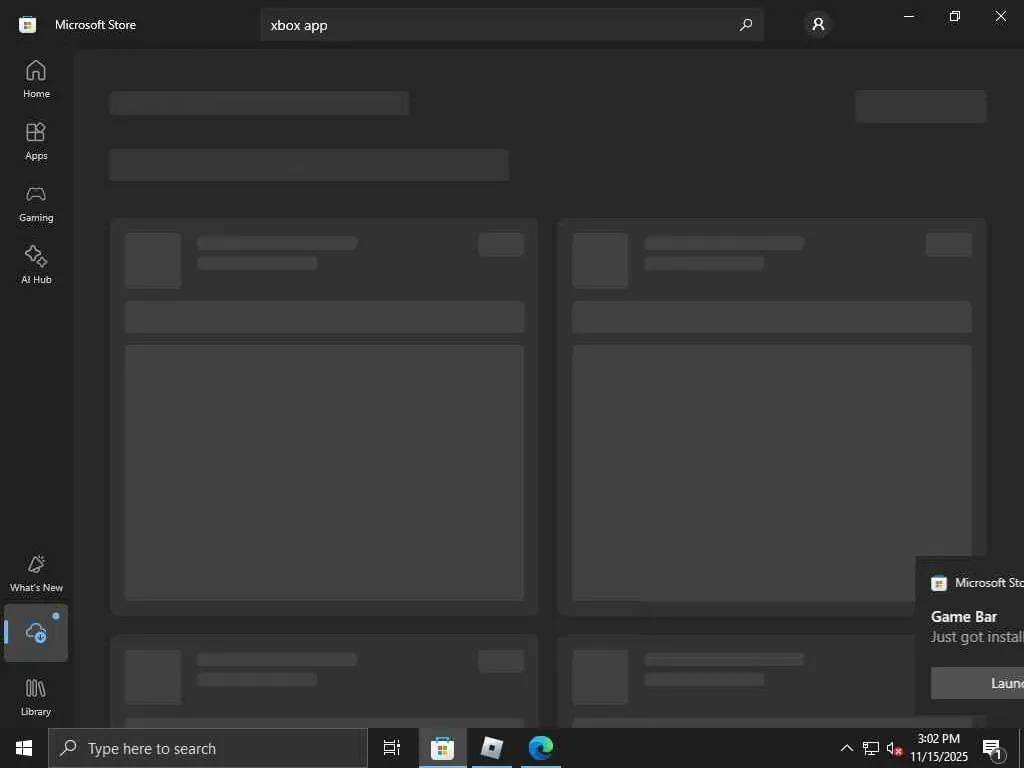This screenshot has width=1024, height=768.
Task: Click the search magnifier icon
Action: pos(745,25)
